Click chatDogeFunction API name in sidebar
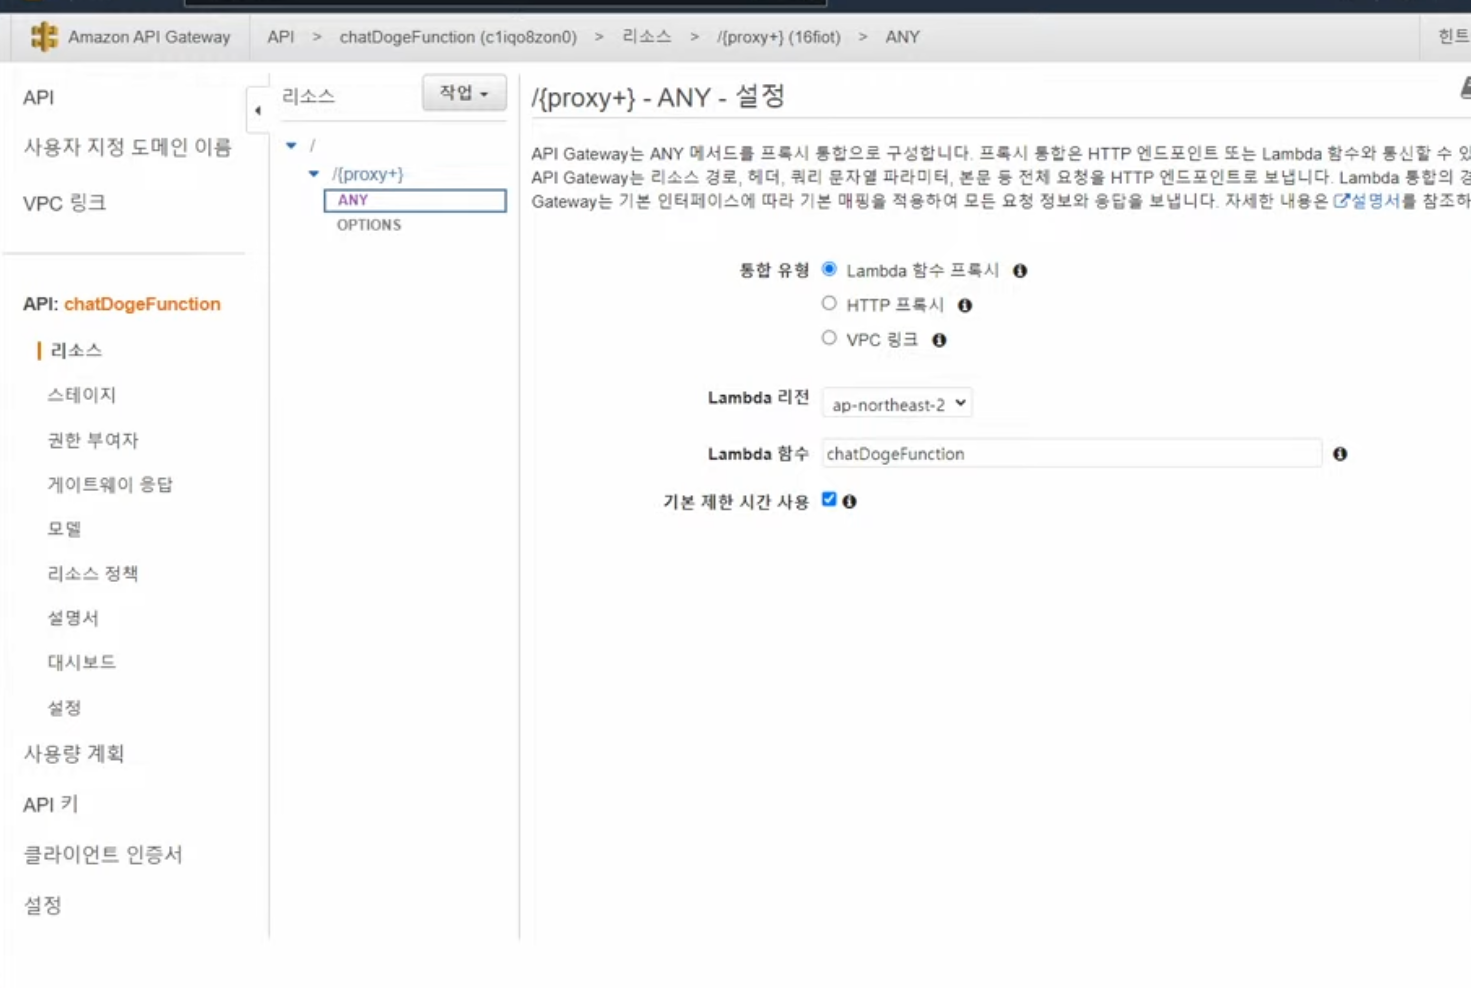The width and height of the screenshot is (1471, 988). tap(142, 304)
